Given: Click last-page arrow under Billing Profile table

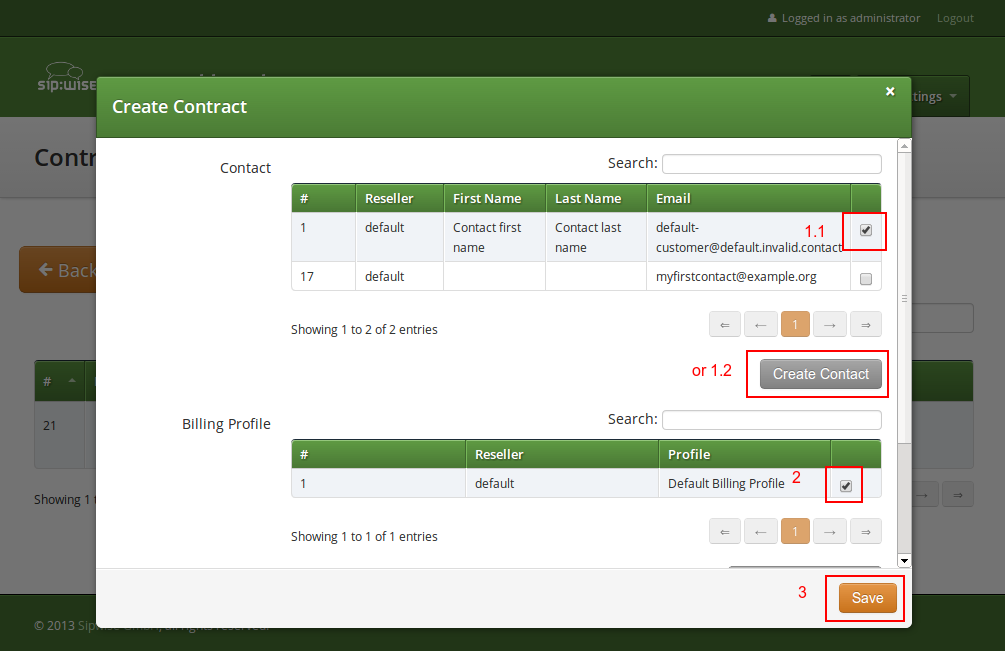Looking at the screenshot, I should click(x=865, y=530).
